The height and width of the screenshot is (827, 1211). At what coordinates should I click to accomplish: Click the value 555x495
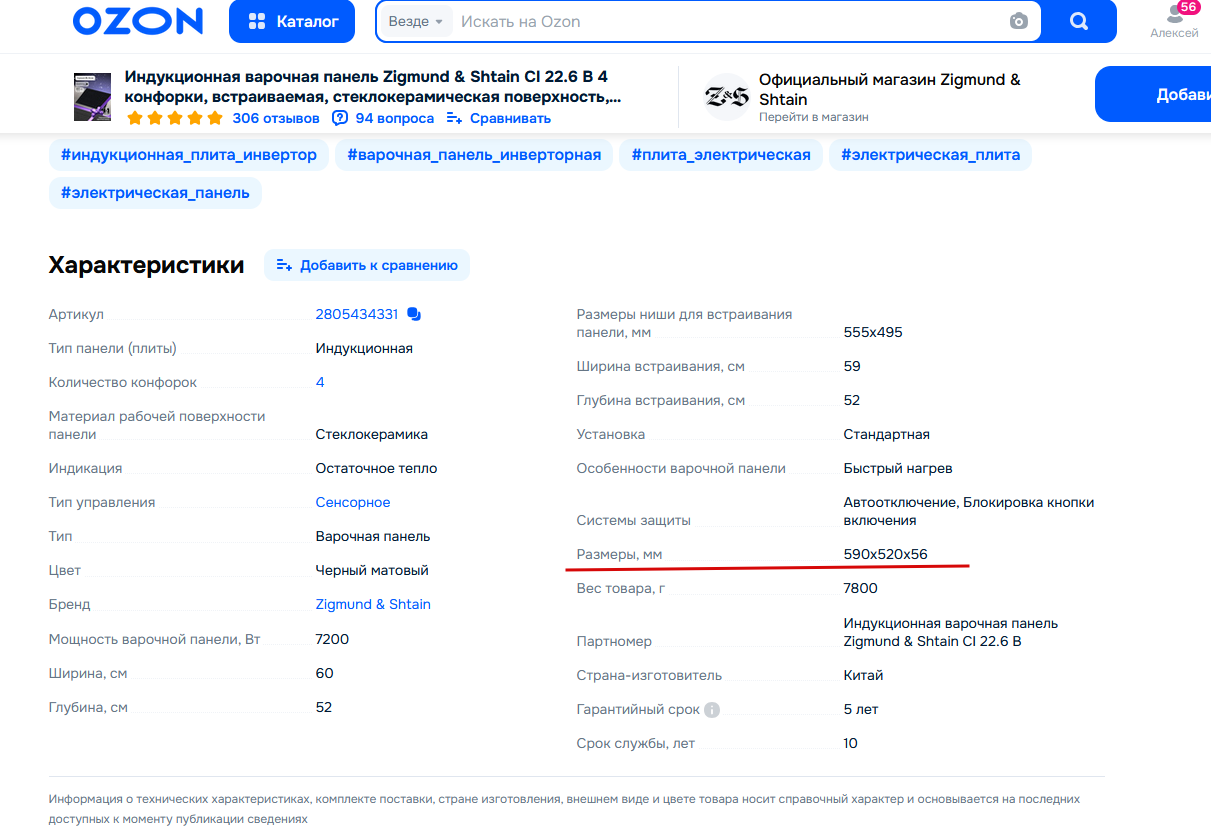tap(873, 332)
